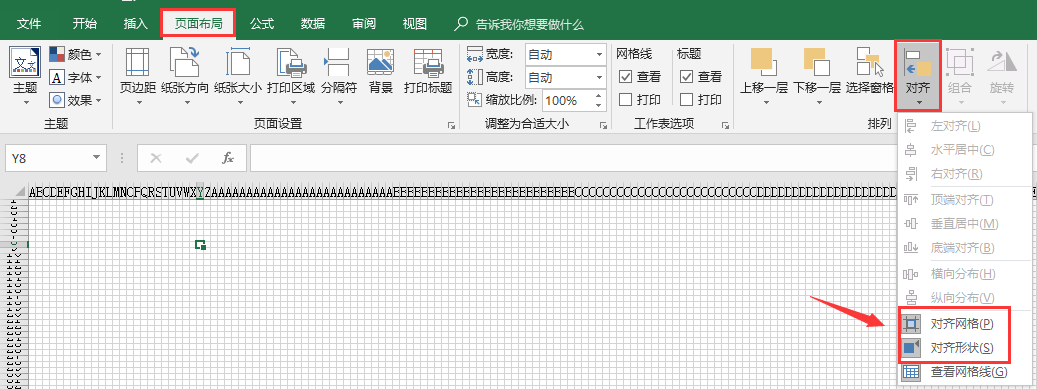Choose 纵向分布(V) from align menu
The width and height of the screenshot is (1037, 389).
point(965,298)
